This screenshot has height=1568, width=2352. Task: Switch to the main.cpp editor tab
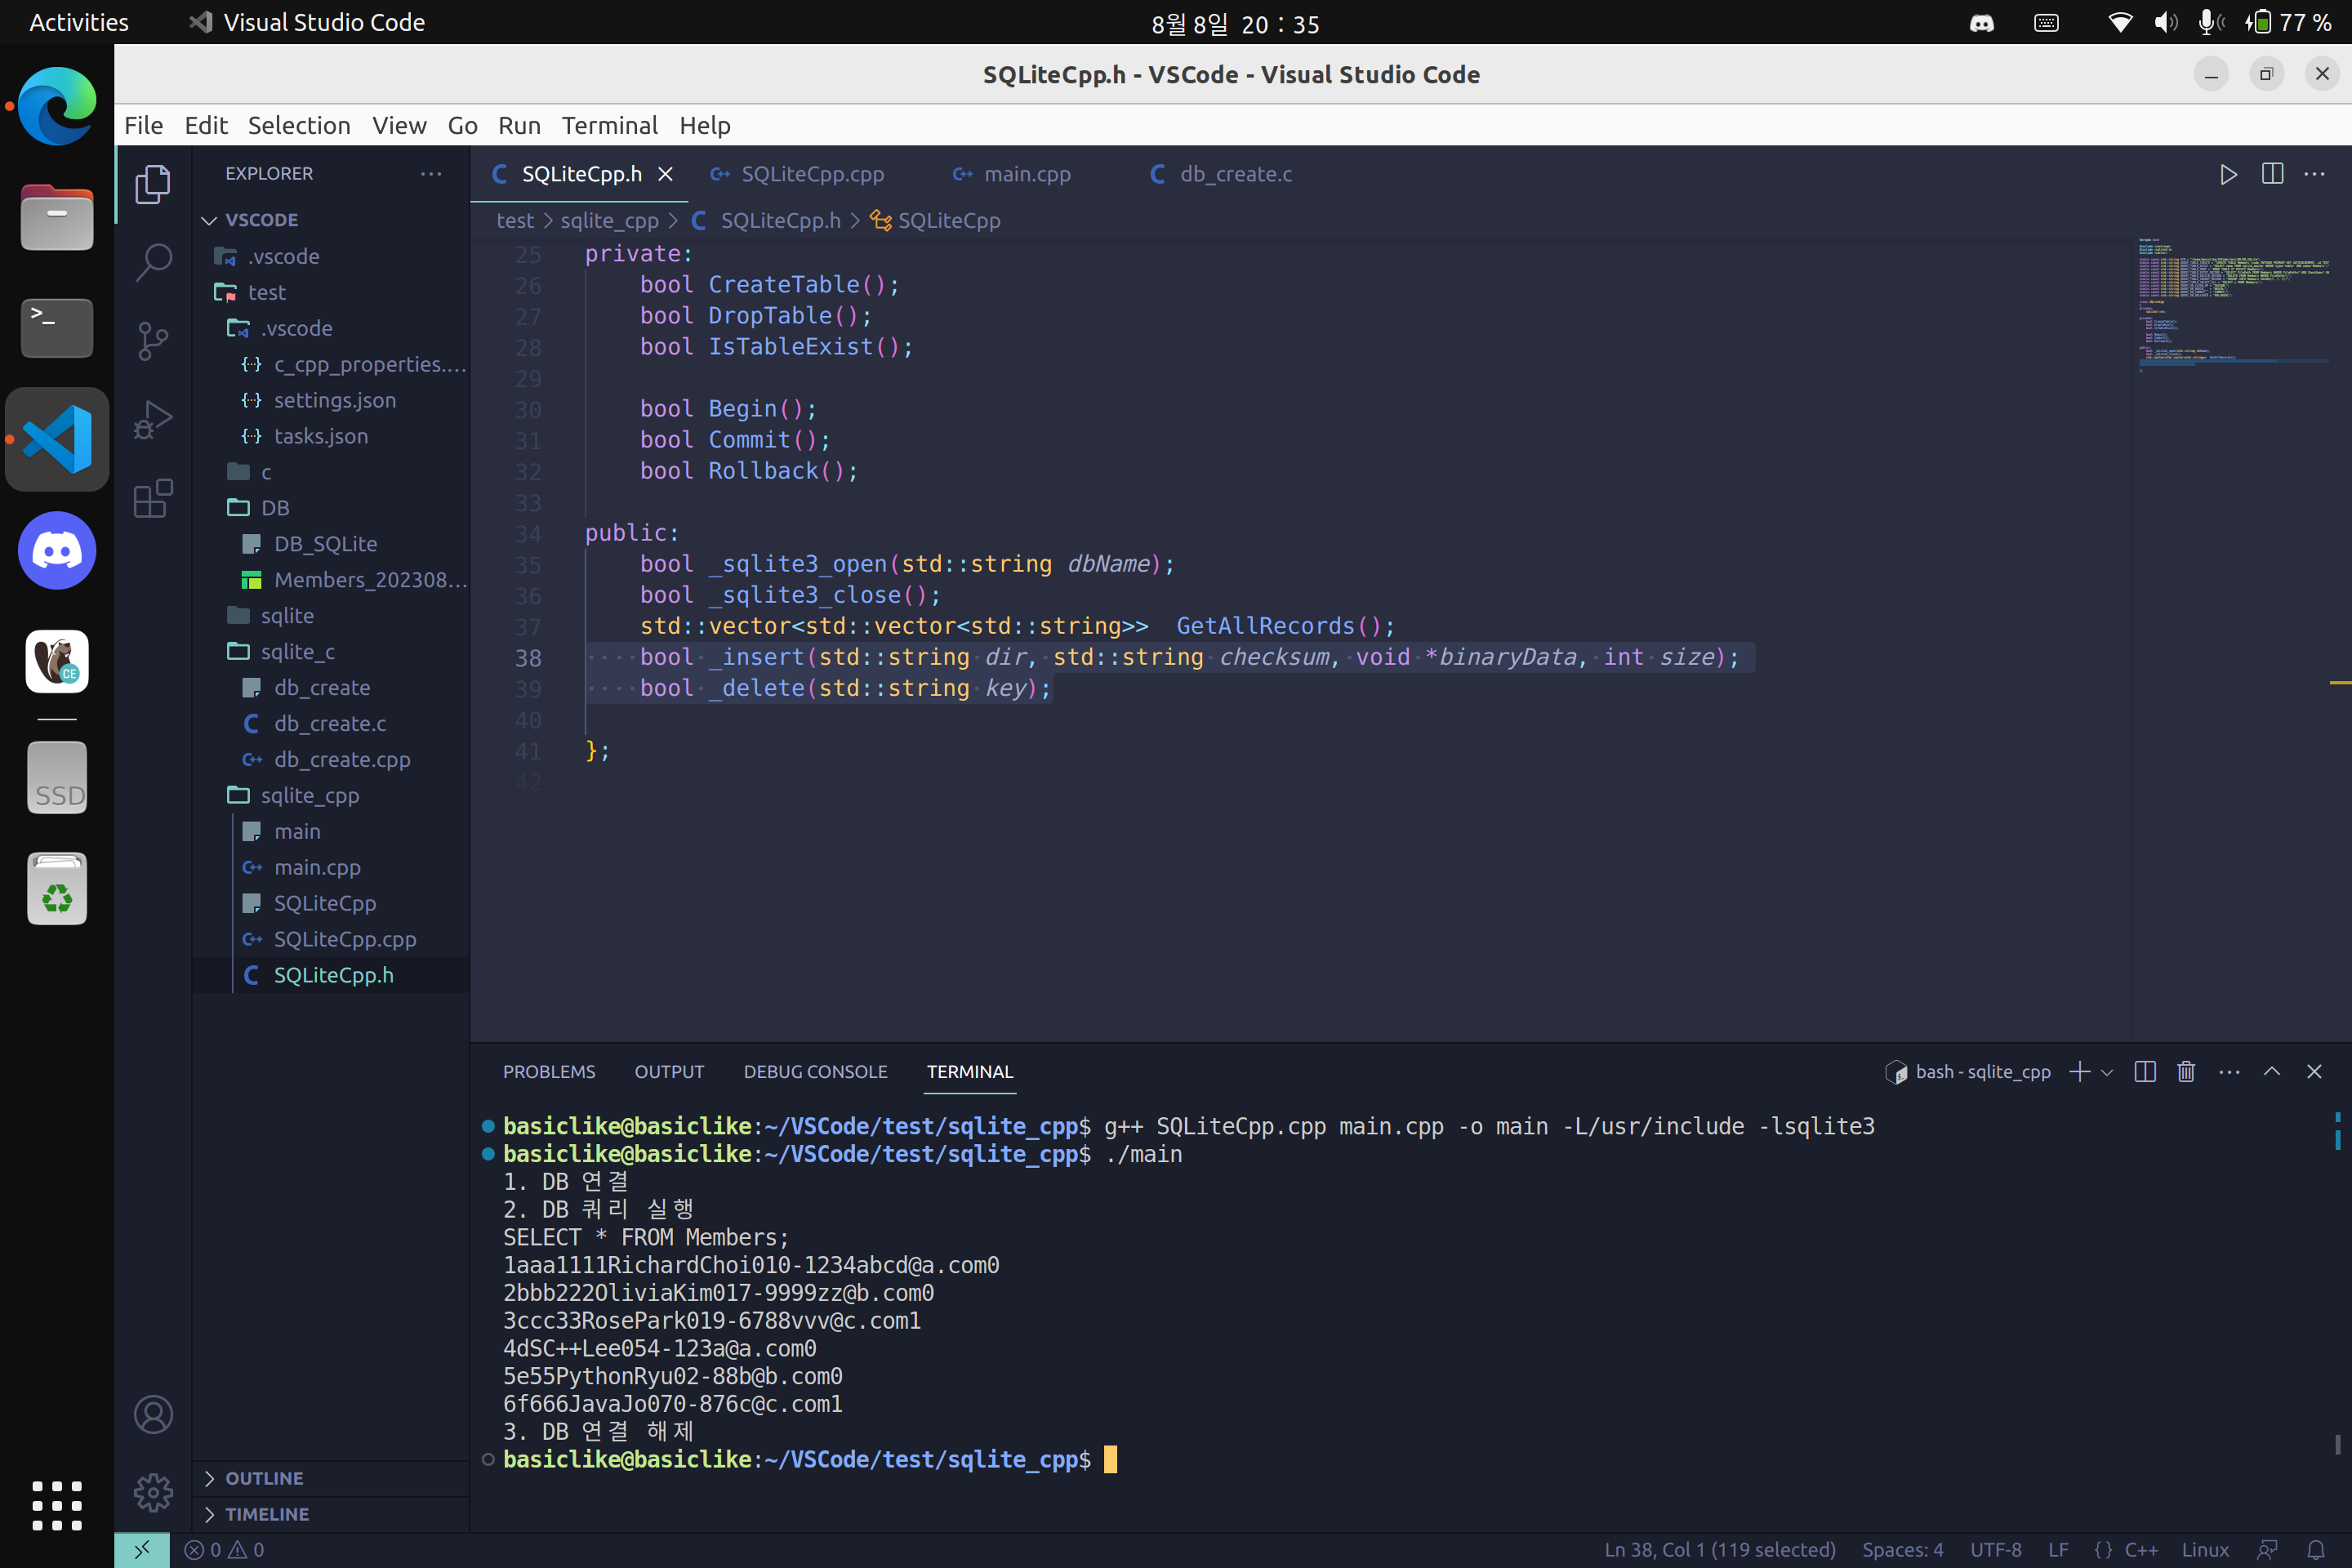click(x=1026, y=174)
